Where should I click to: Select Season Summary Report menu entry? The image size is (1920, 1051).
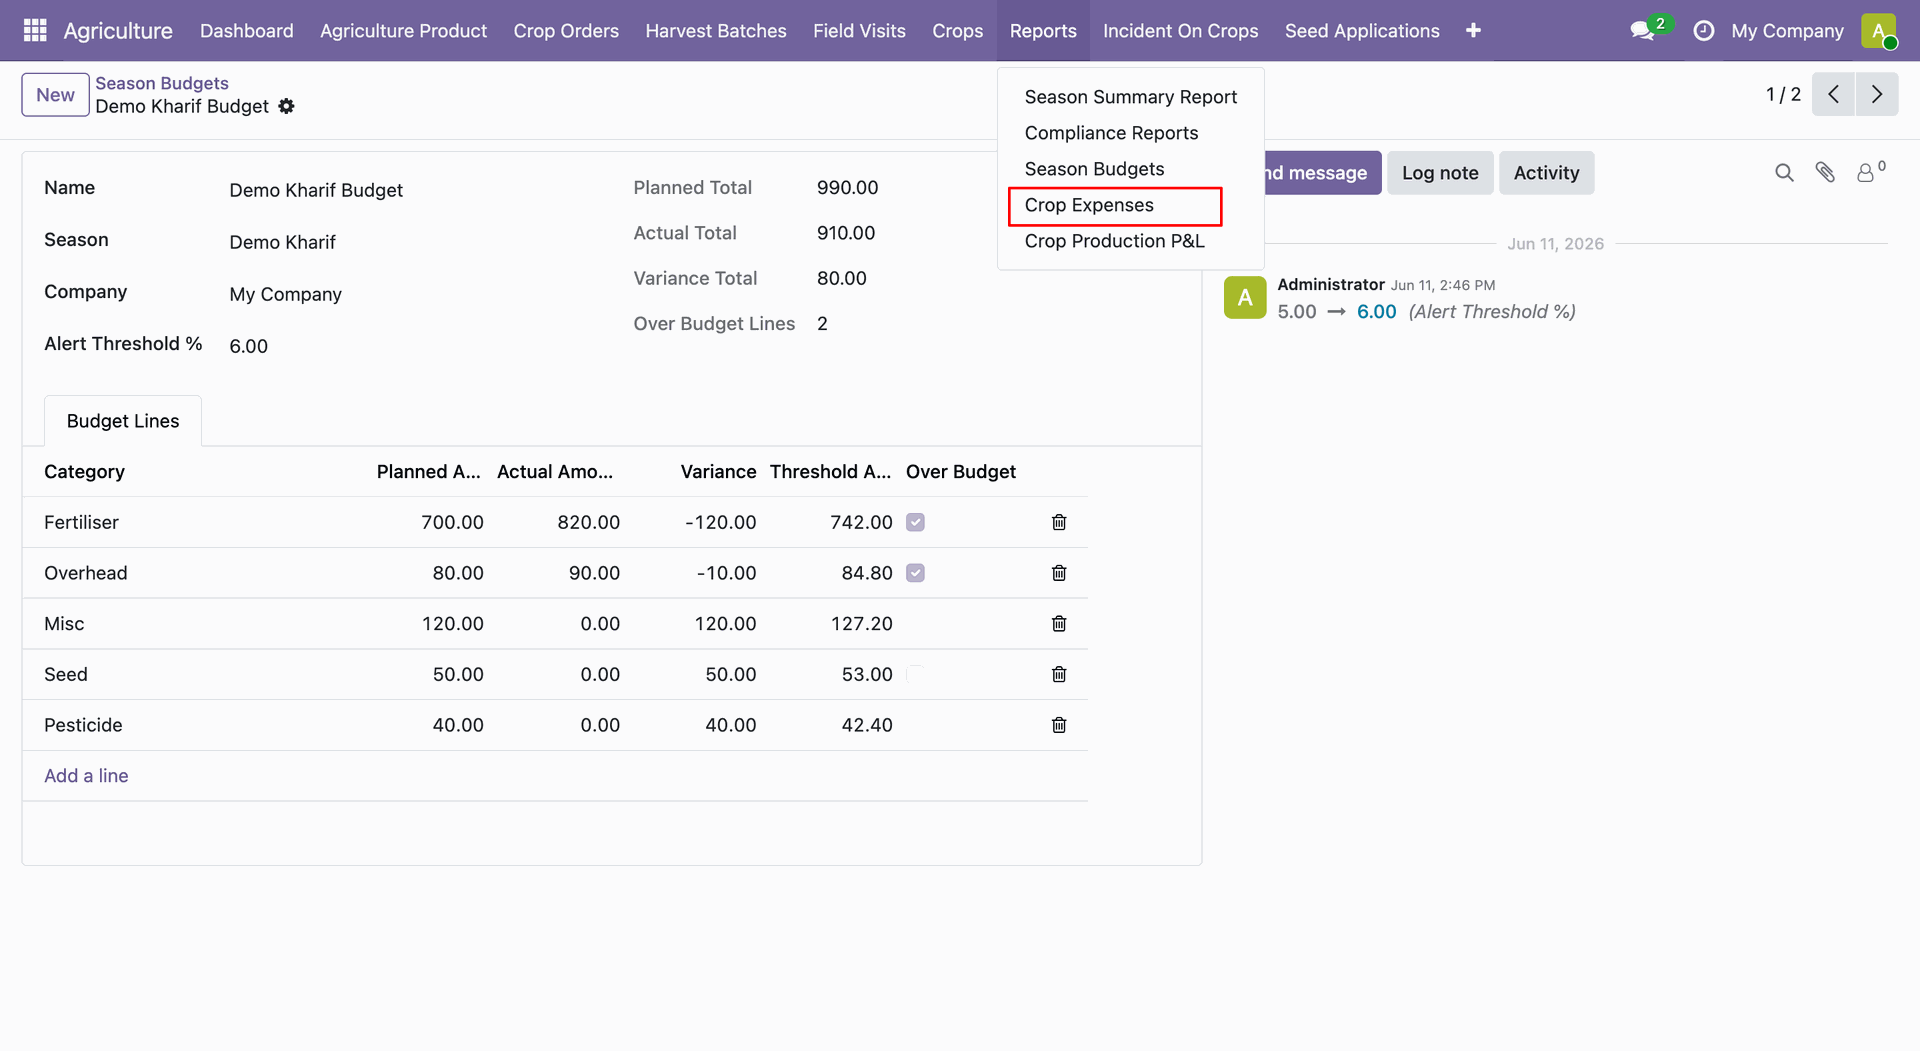1130,97
